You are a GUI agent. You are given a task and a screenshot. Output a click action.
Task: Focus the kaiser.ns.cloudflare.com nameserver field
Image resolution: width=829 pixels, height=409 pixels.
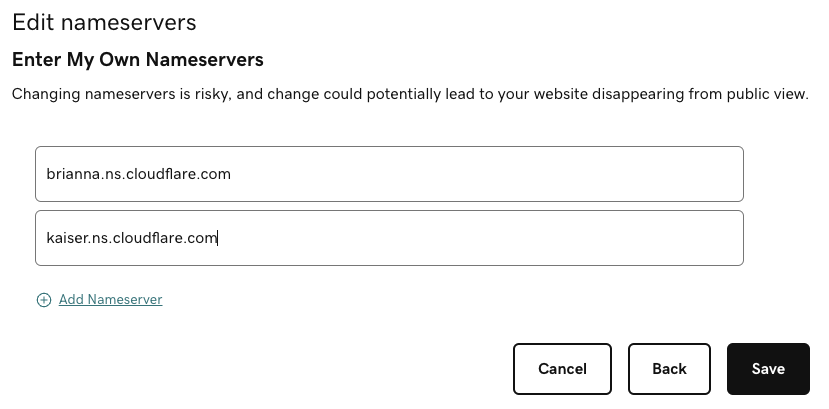[389, 238]
